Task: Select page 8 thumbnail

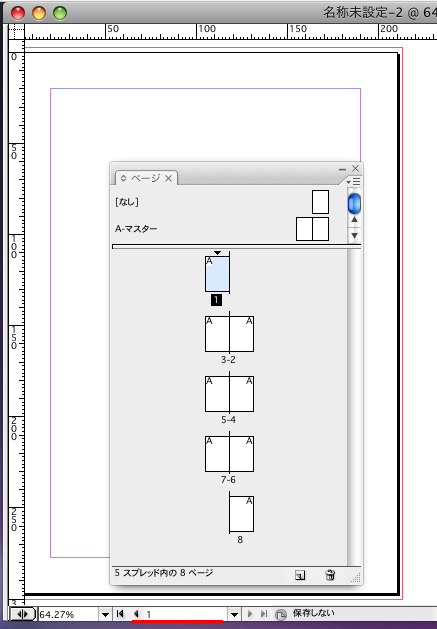Action: tap(241, 514)
